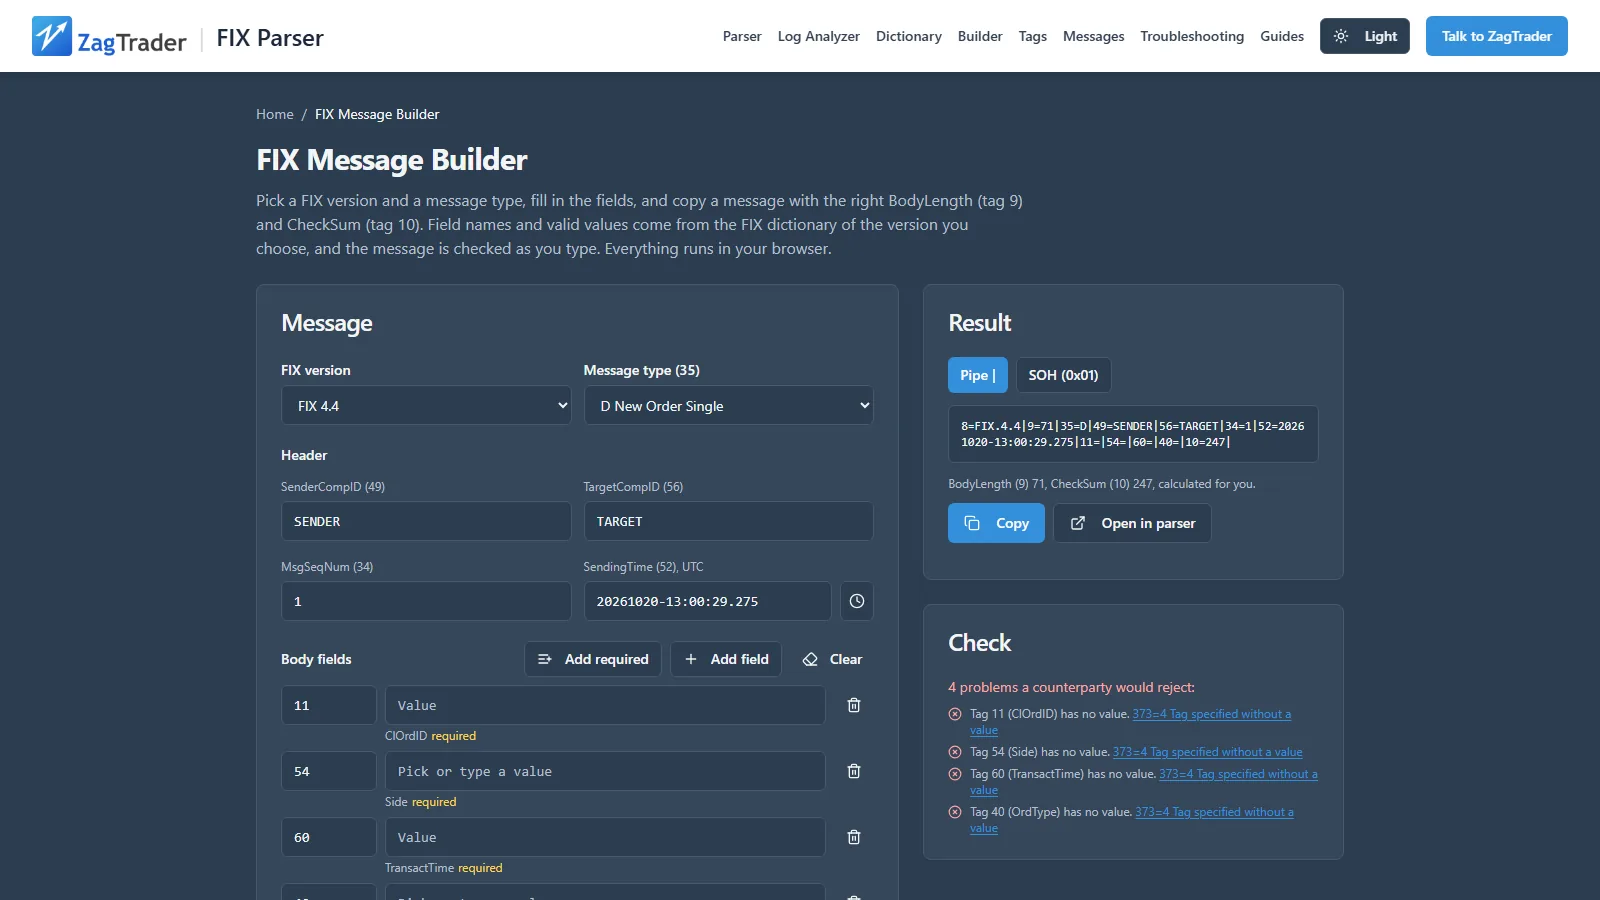This screenshot has width=1600, height=900.
Task: Click the Add field button
Action: [726, 659]
